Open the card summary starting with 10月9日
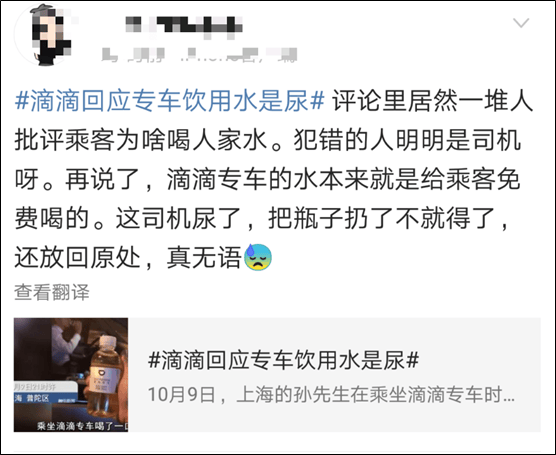This screenshot has height=455, width=556. tap(331, 395)
